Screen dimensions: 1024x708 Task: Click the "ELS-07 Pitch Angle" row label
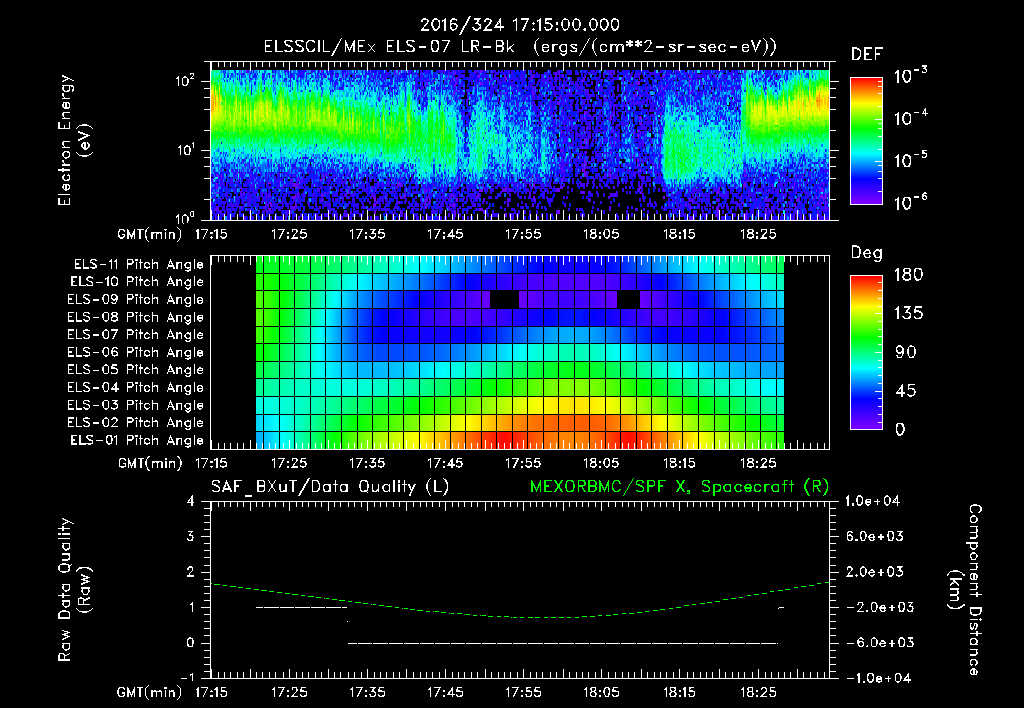pos(135,334)
